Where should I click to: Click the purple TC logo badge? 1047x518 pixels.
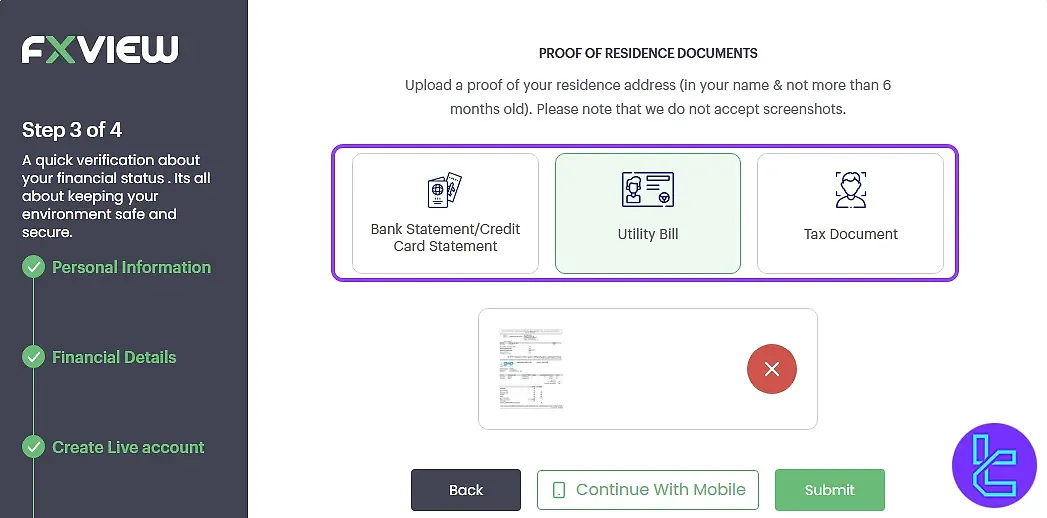(x=993, y=465)
